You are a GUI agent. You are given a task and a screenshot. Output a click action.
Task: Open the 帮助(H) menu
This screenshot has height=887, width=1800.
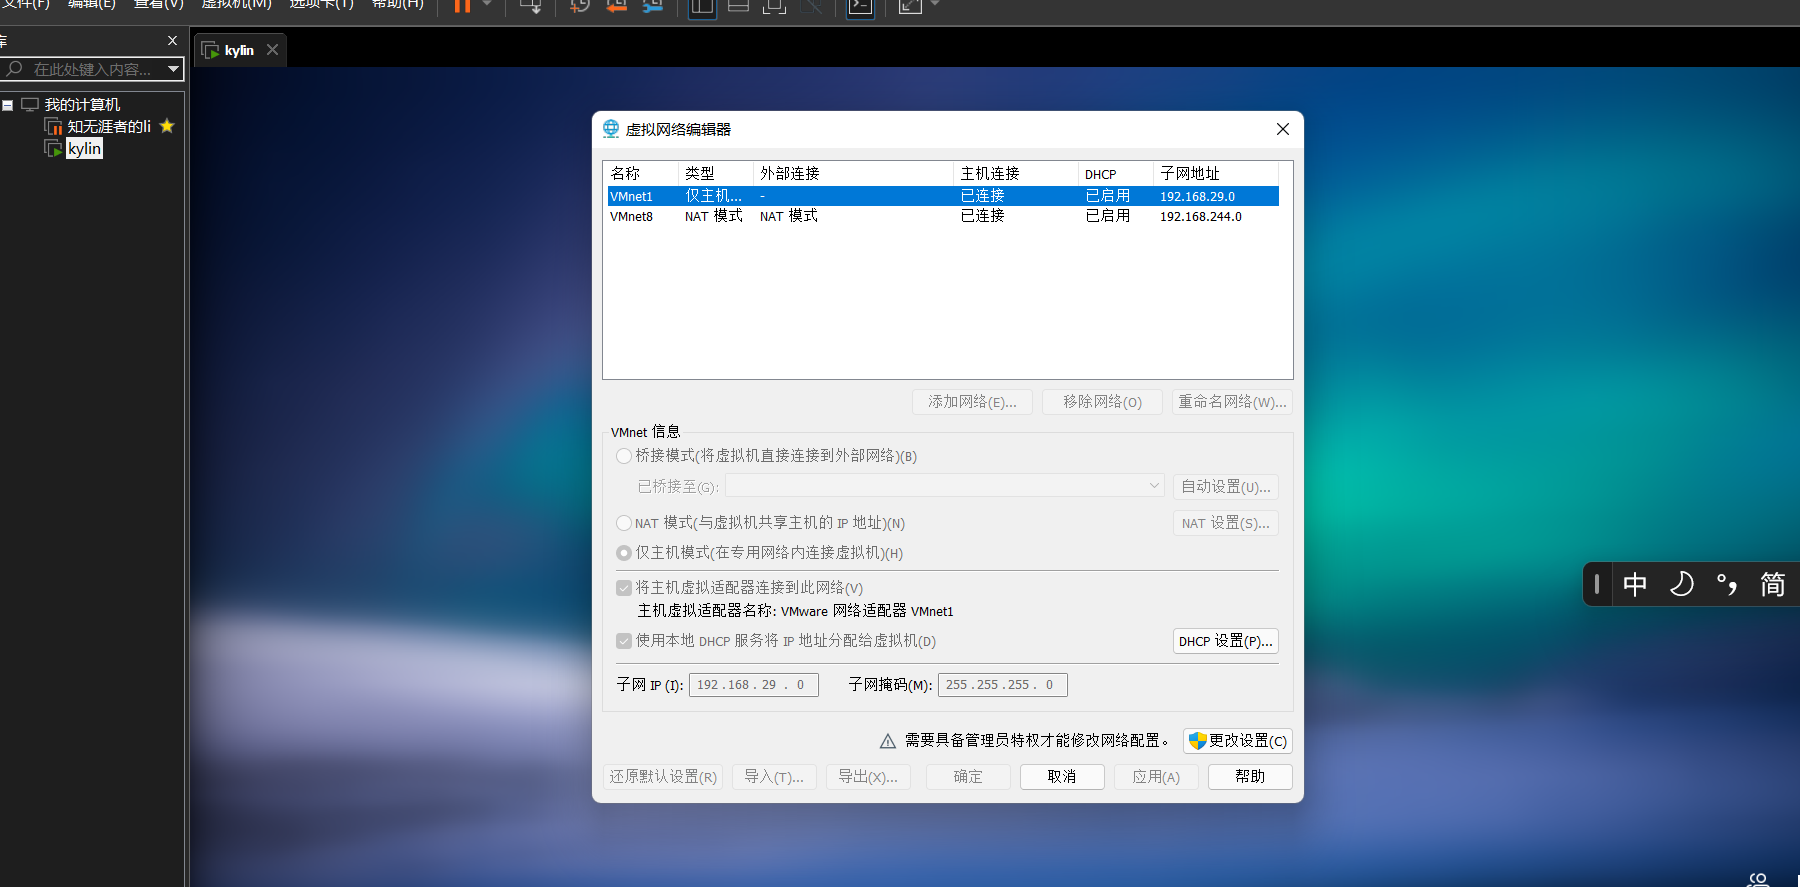(x=398, y=4)
